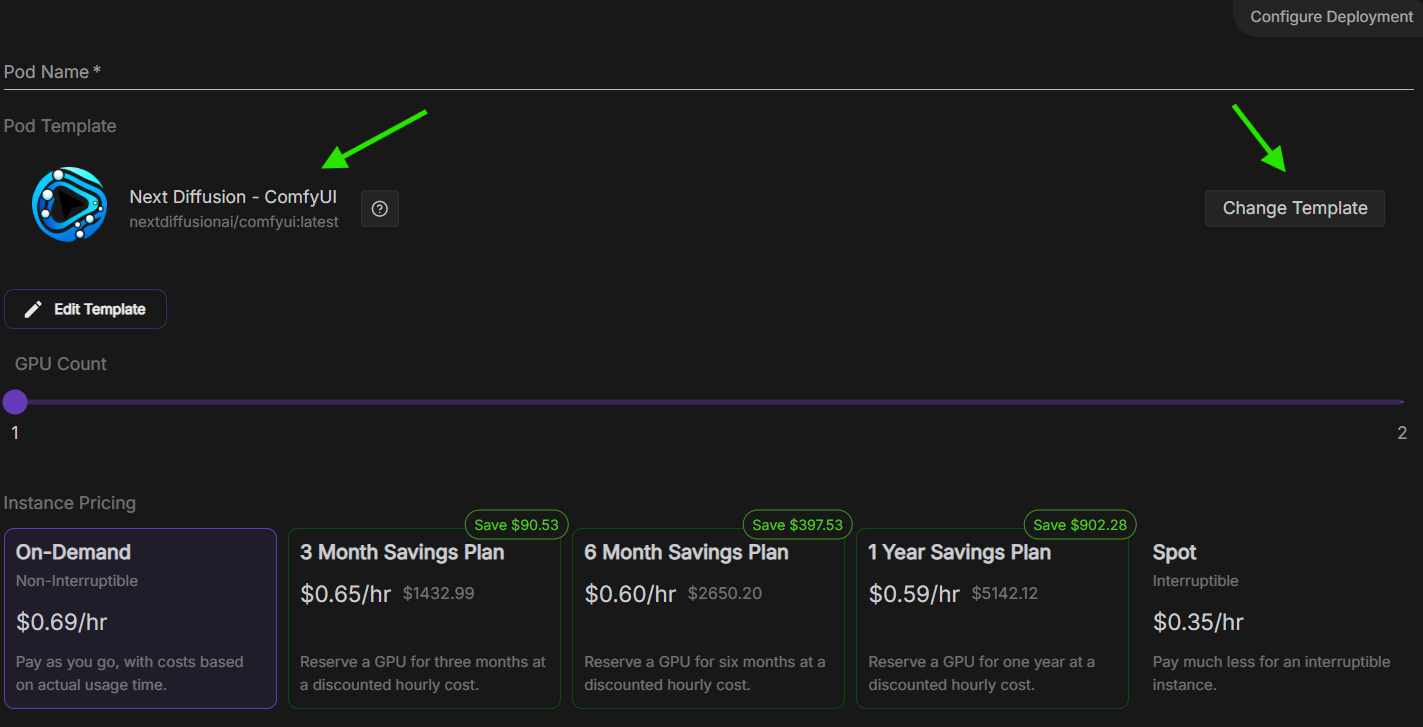Click the $0.69/hr On-Demand price
Screen dimensions: 1423x727
62,622
